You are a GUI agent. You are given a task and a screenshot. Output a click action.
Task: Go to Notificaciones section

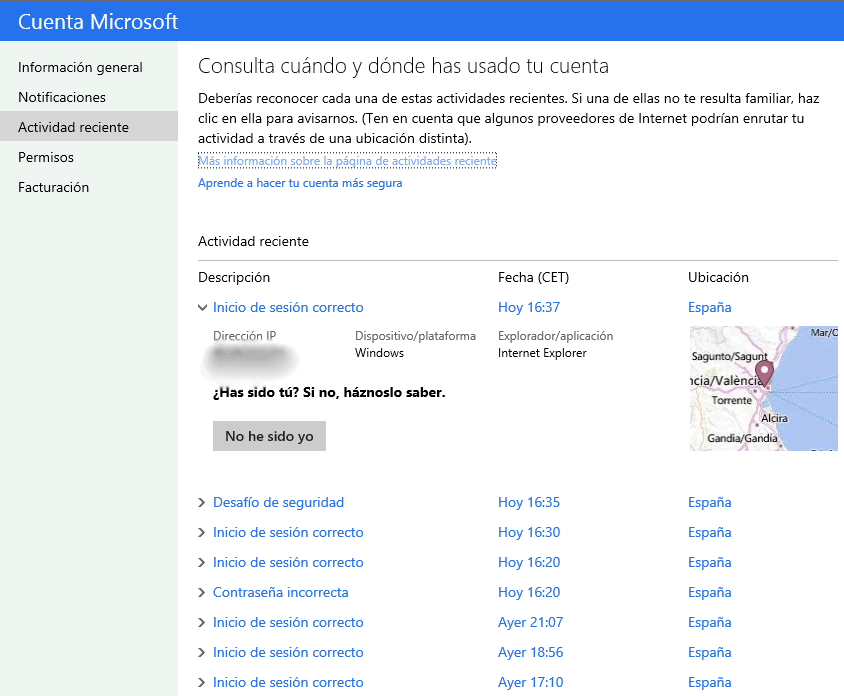62,97
